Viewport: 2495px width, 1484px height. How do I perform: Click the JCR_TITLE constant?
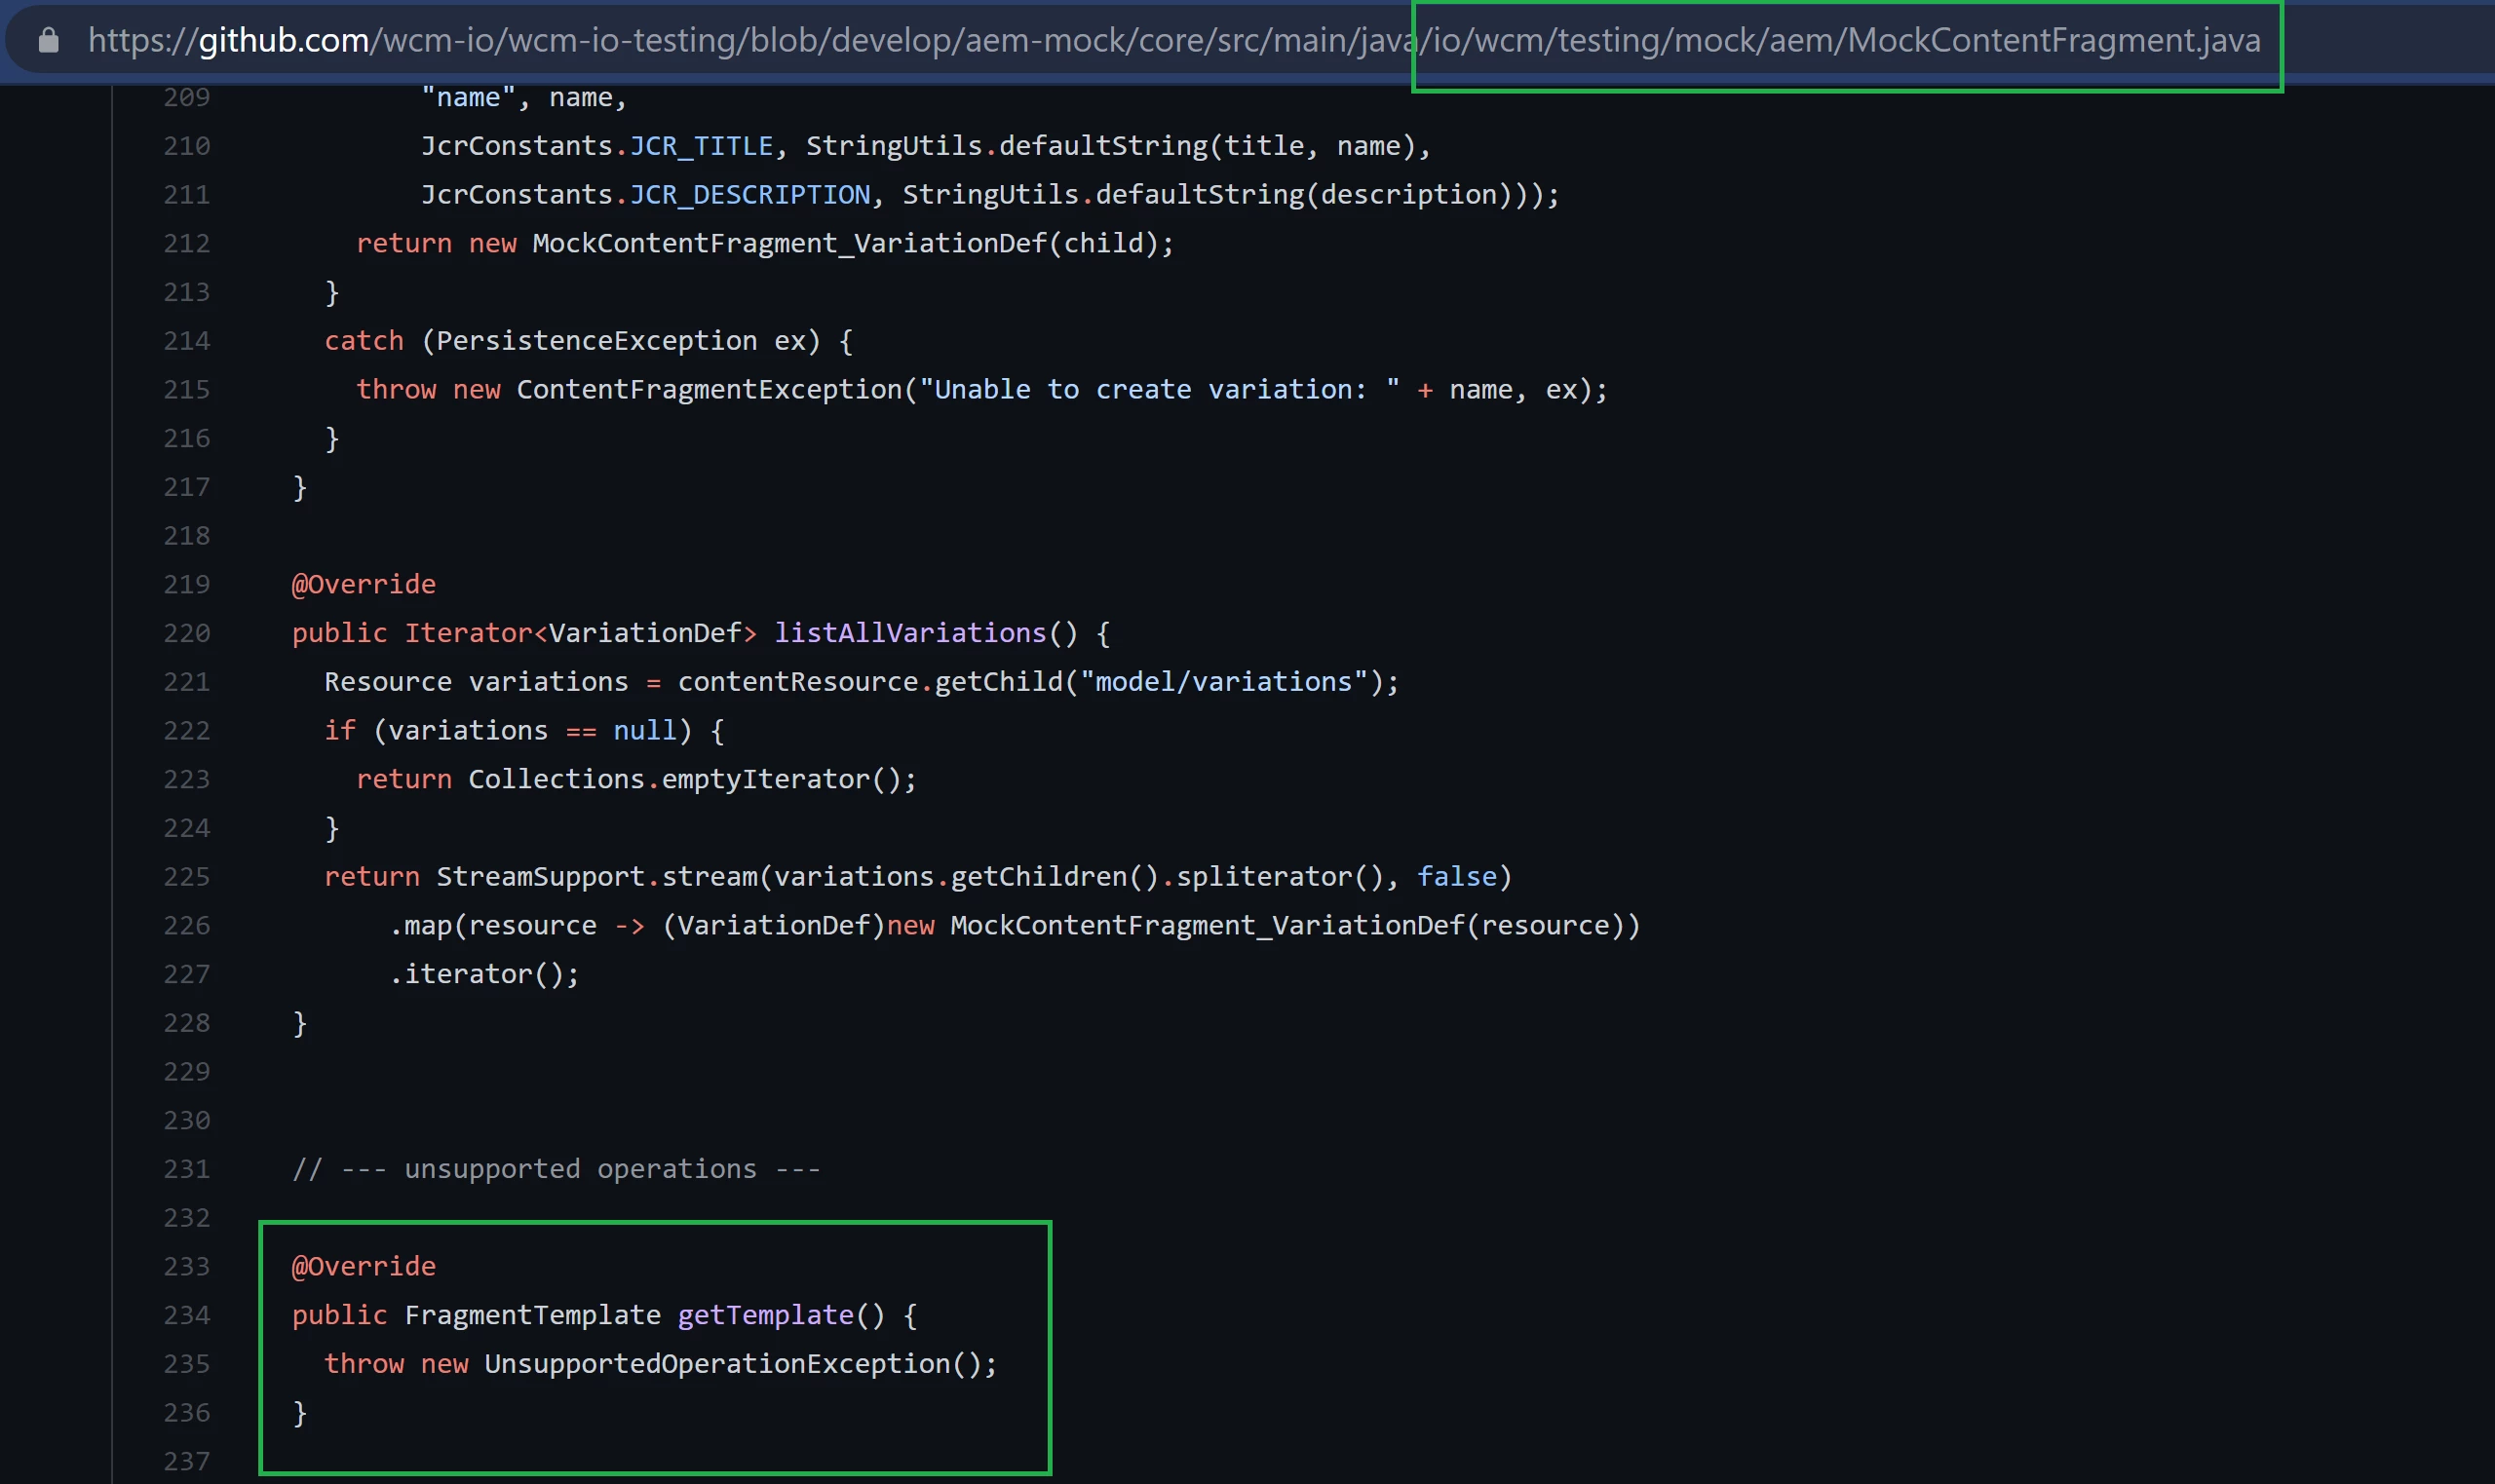coord(701,146)
